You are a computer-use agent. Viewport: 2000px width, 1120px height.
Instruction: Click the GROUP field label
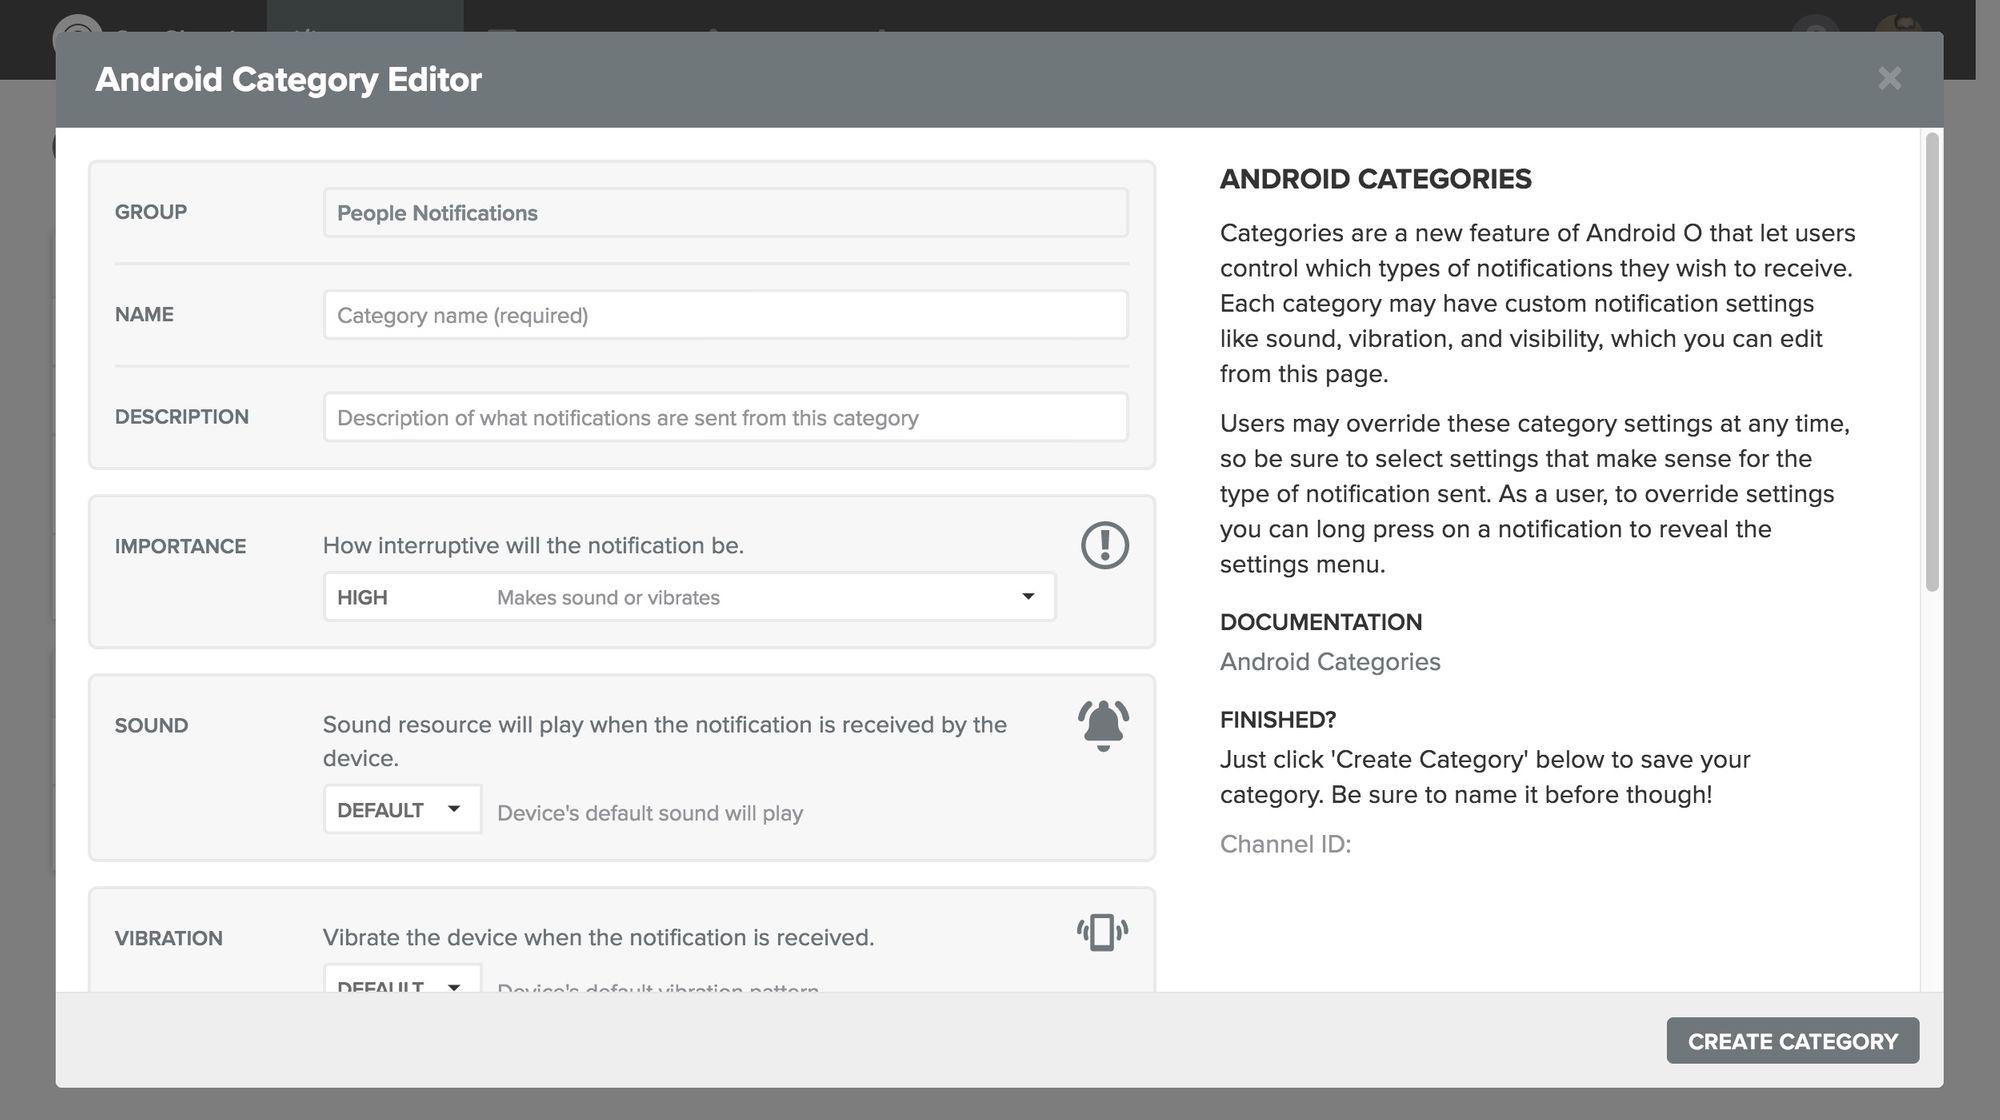[x=150, y=212]
